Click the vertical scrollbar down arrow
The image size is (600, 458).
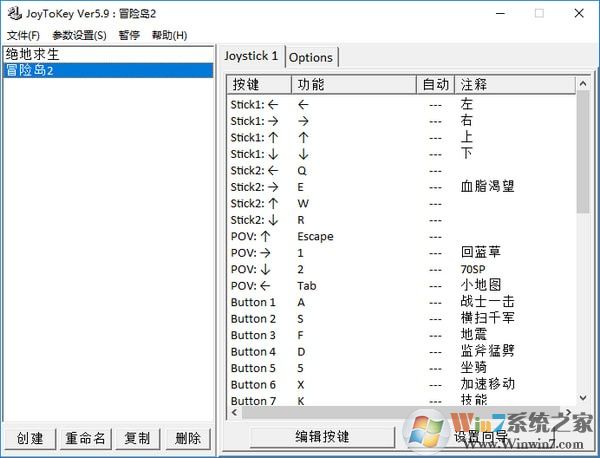(x=583, y=396)
